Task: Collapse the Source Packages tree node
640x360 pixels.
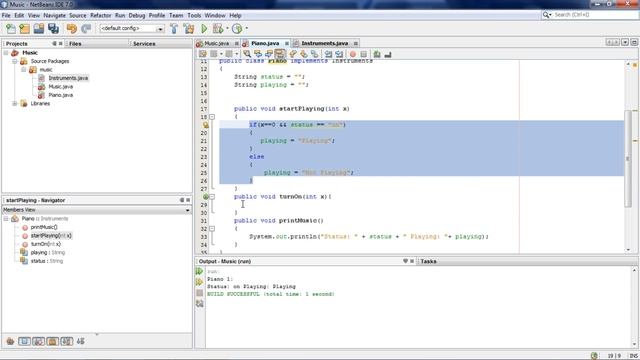Action: (x=15, y=61)
